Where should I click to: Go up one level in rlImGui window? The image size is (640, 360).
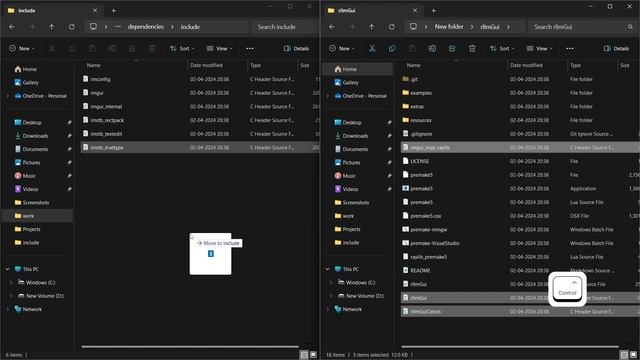pos(372,27)
